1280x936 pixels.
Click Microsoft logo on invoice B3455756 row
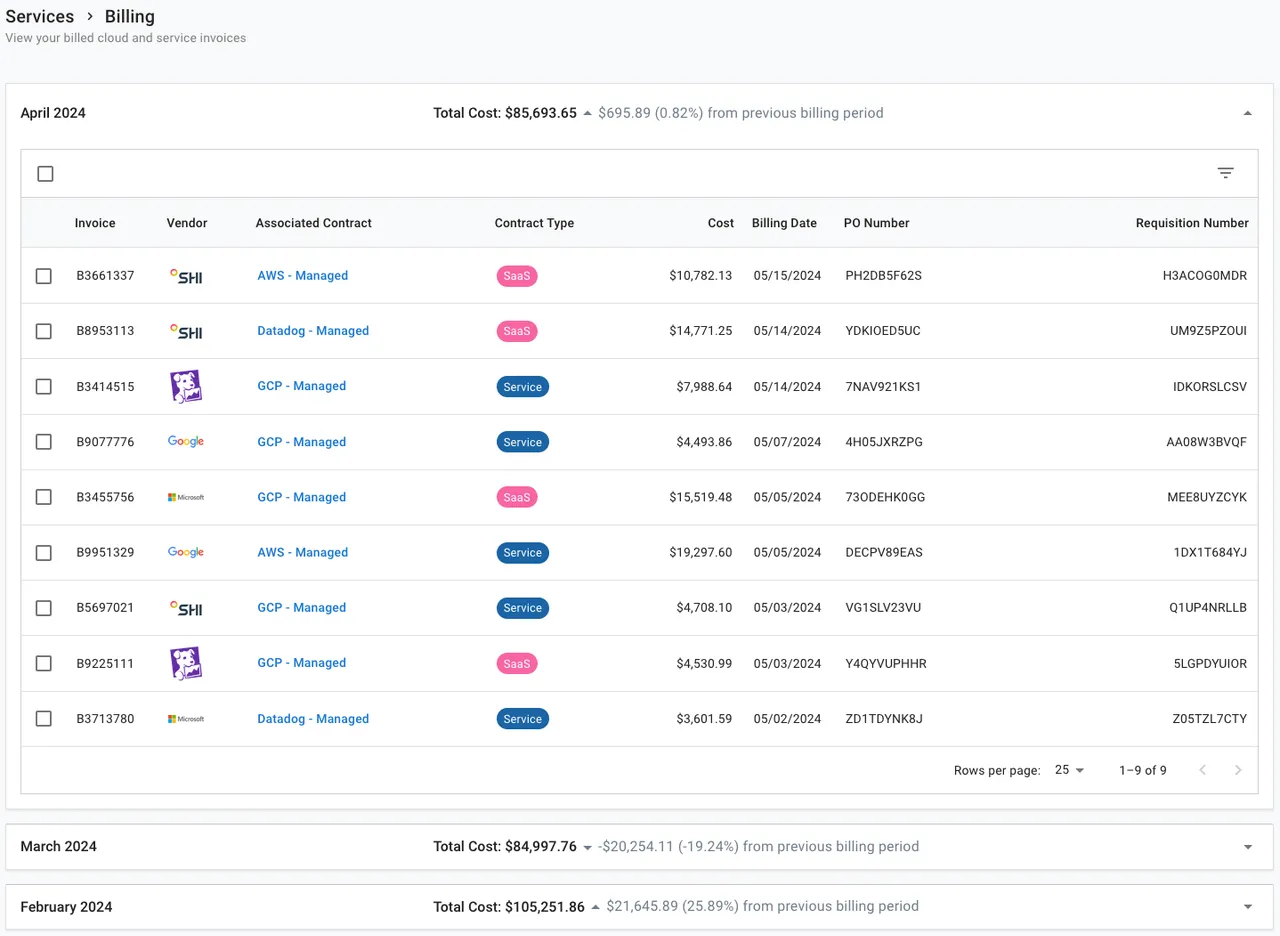[x=186, y=497]
